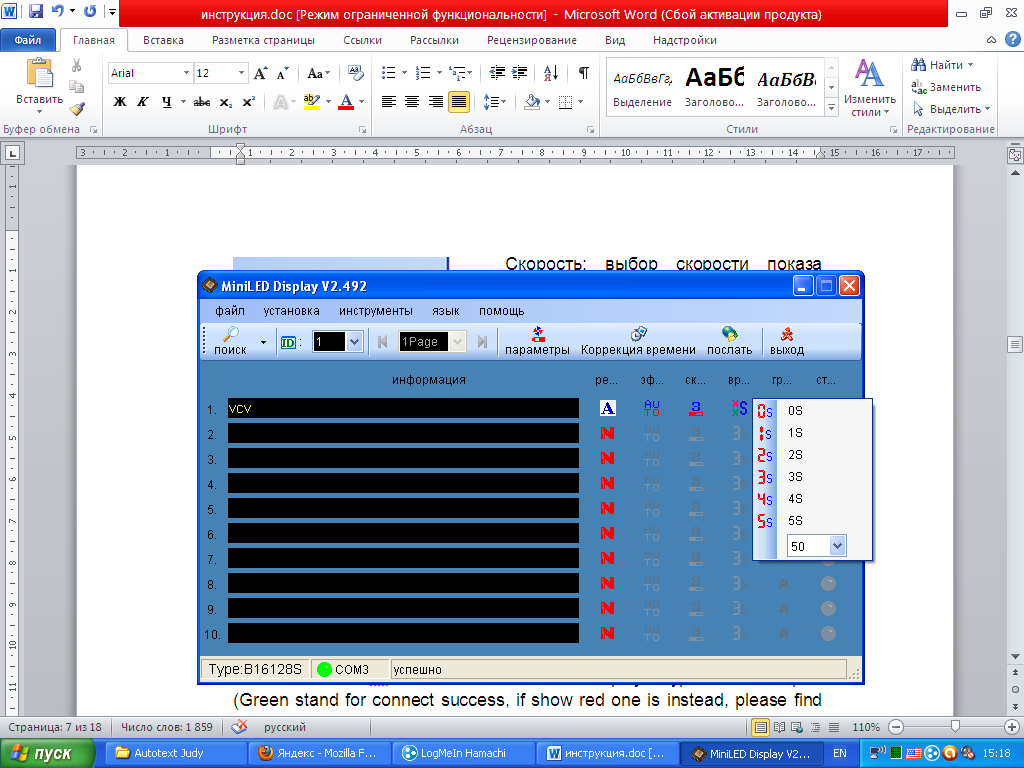Open поиск dropdown arrow in MiniLED
Viewport: 1024px width, 768px height.
click(263, 342)
